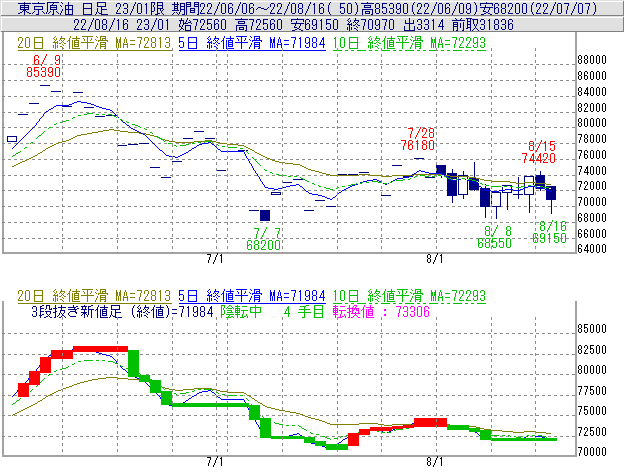Click the 3段抜き新値足 (終値)=71984 label
Screen dimensions: 624x475
pyautogui.click(x=123, y=311)
